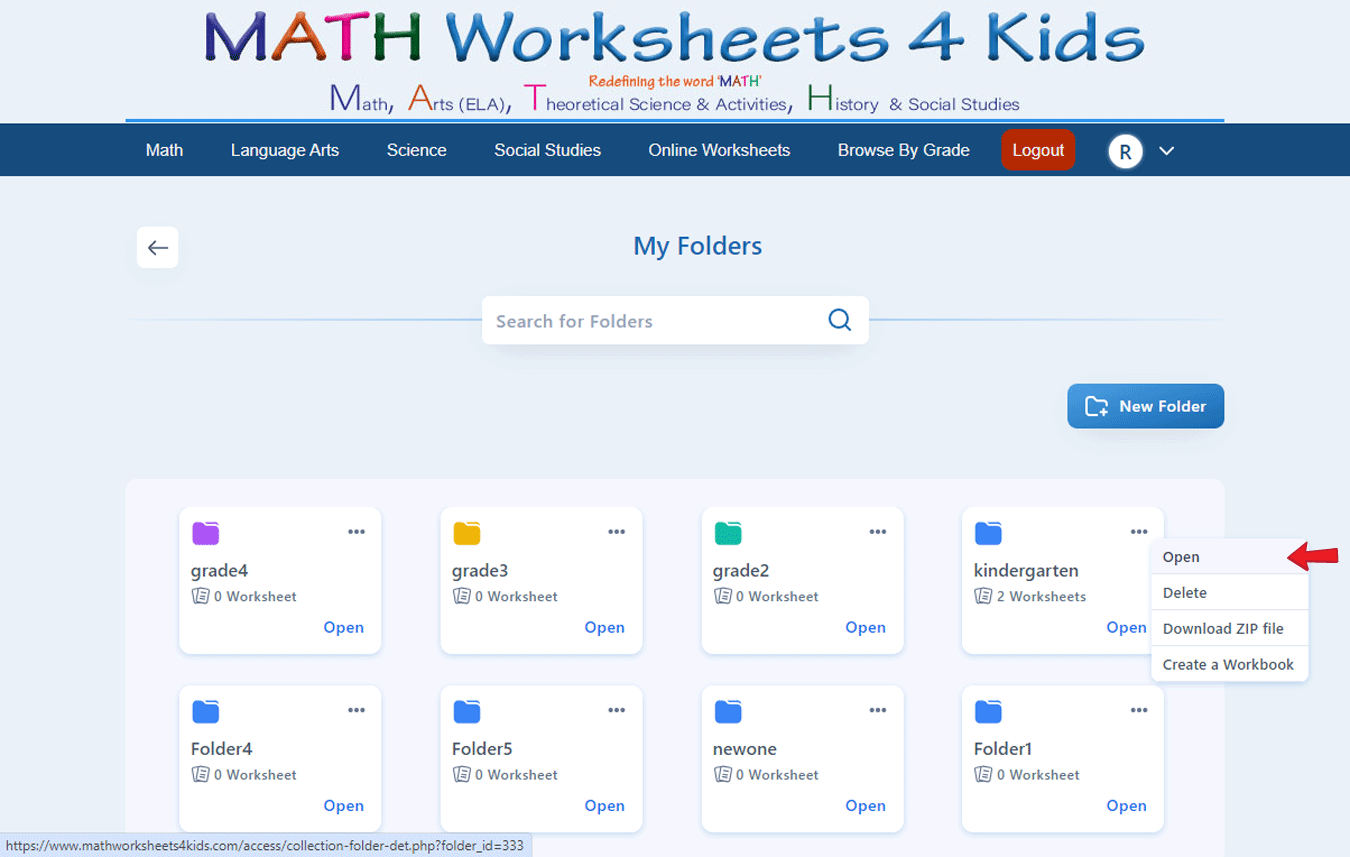Viewport: 1350px width, 857px height.
Task: Click the worksheet count icon on grade4
Action: click(199, 596)
